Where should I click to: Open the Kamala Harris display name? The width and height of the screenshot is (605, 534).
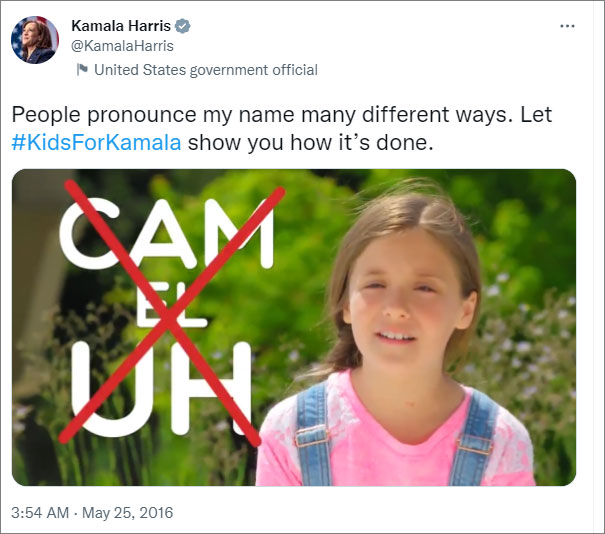click(x=121, y=26)
